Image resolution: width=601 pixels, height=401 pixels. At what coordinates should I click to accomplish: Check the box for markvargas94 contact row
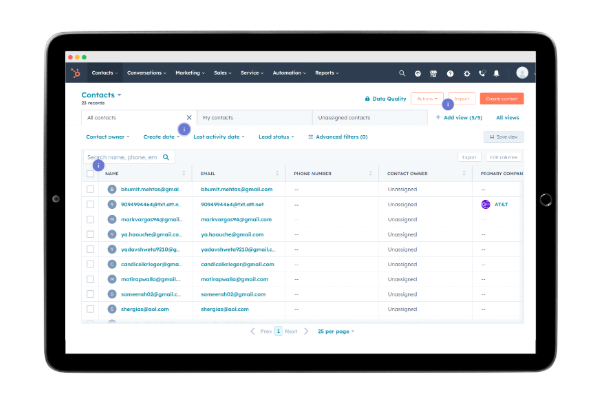90,218
